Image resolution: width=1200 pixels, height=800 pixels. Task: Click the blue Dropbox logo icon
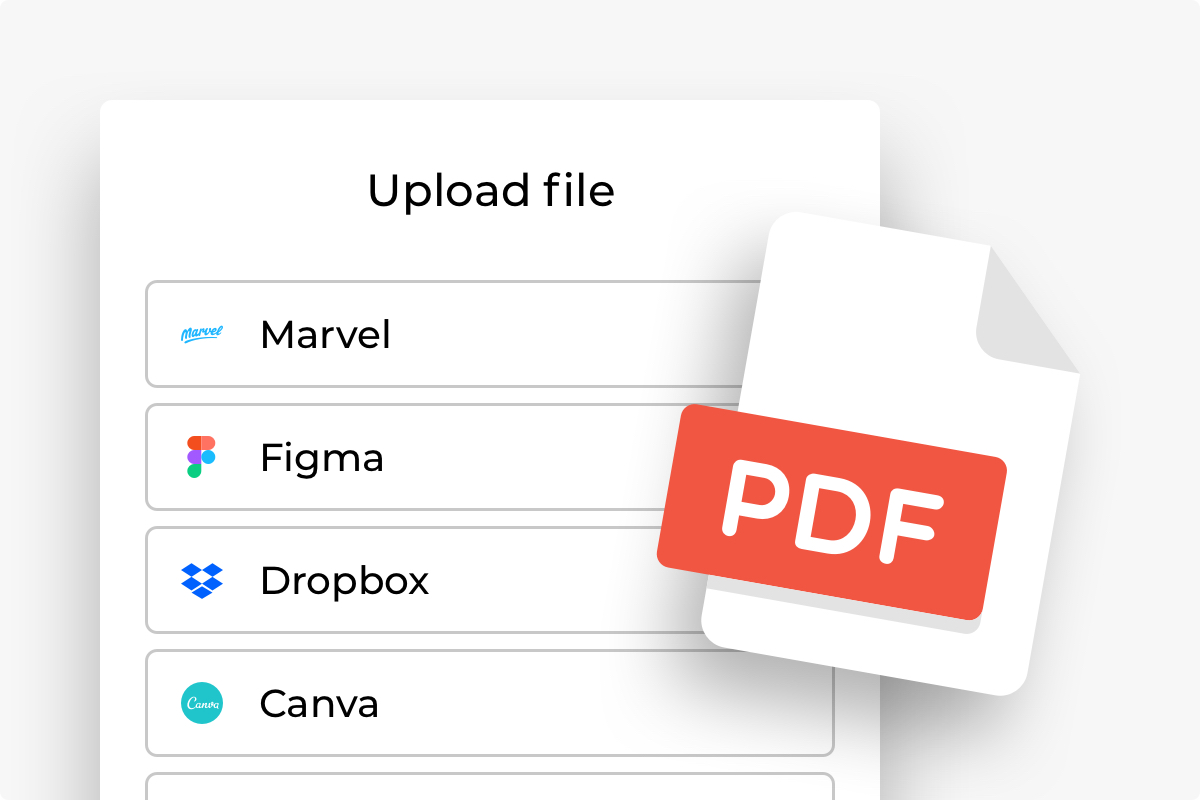pyautogui.click(x=202, y=580)
